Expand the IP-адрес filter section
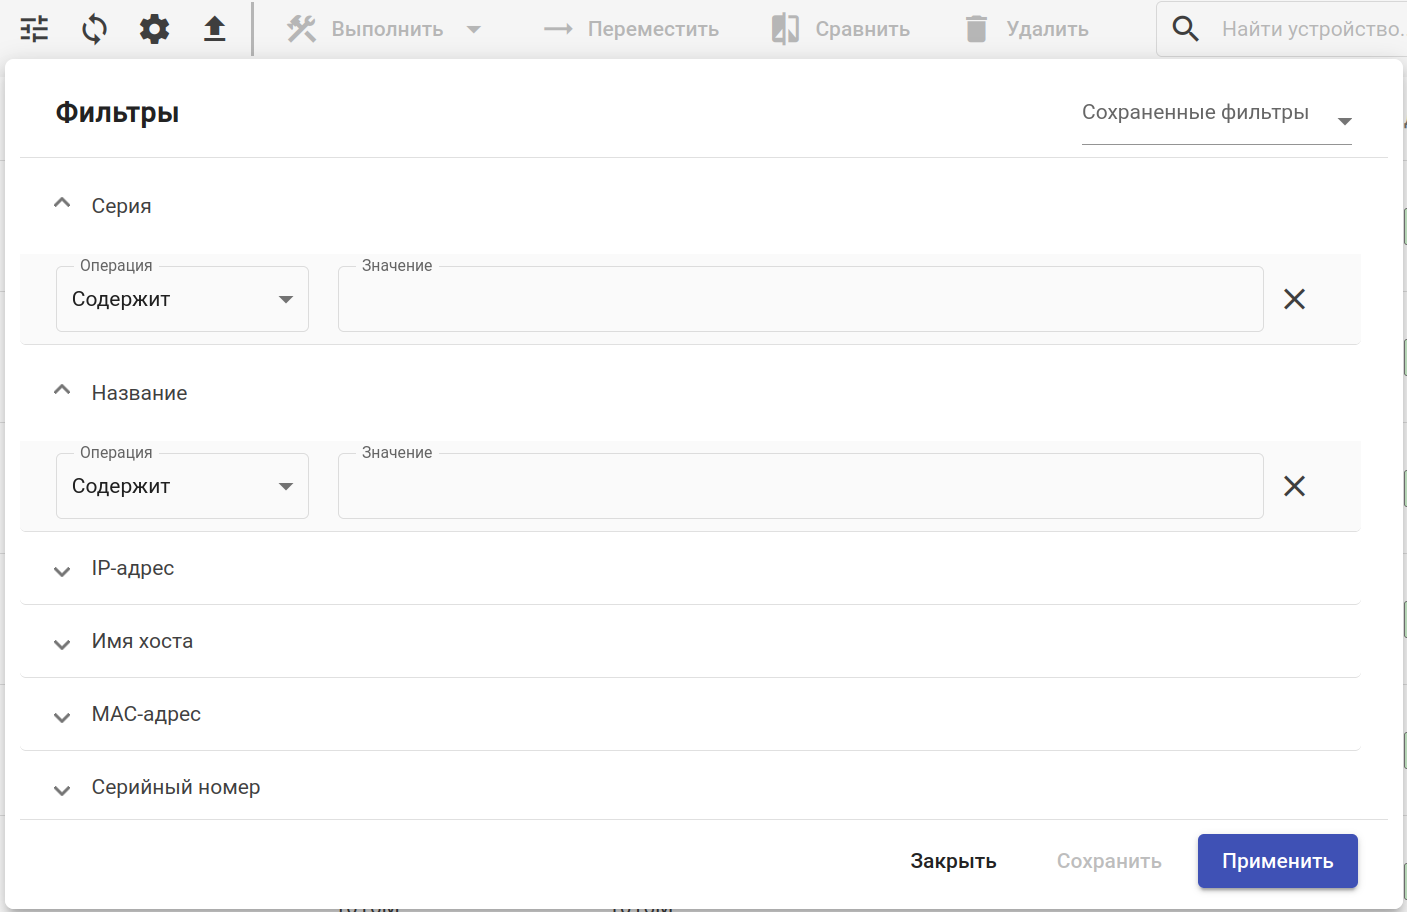 point(62,570)
